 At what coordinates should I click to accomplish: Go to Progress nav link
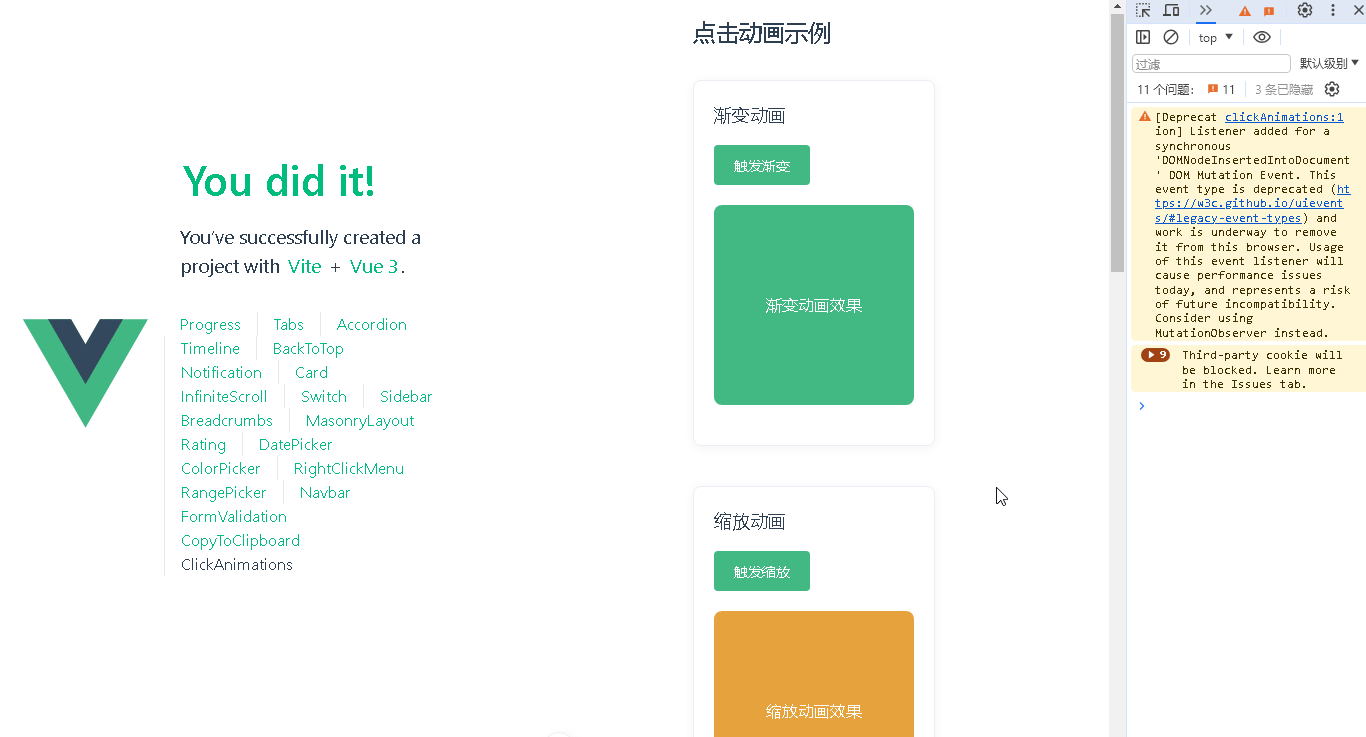210,324
